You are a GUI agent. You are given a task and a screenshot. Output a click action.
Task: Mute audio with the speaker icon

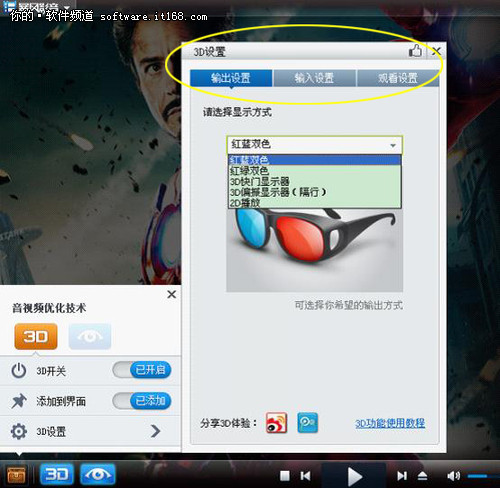coord(454,476)
